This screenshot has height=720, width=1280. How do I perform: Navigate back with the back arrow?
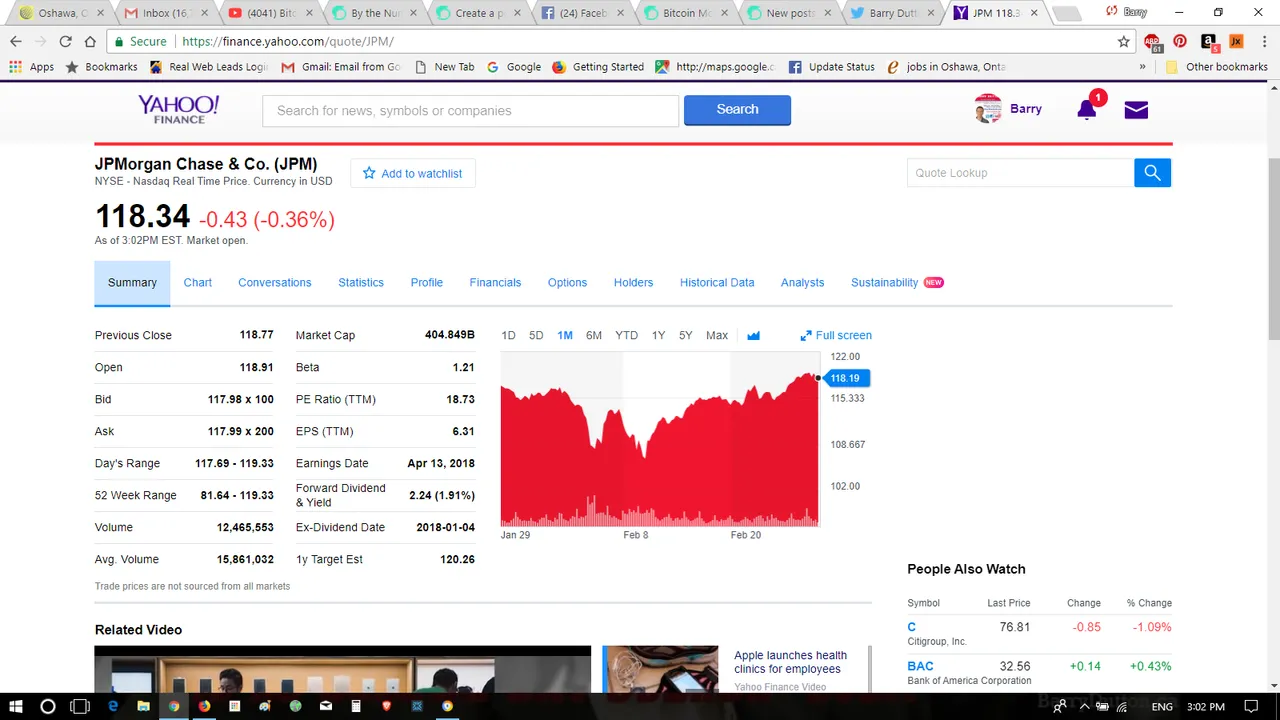point(15,41)
